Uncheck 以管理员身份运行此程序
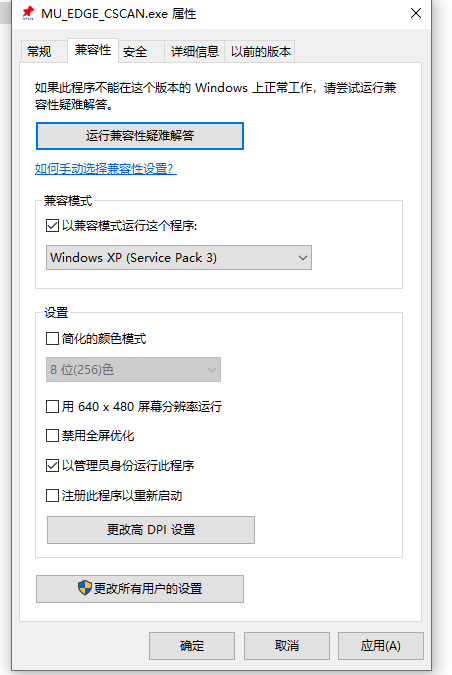The image size is (452, 675). 52,465
